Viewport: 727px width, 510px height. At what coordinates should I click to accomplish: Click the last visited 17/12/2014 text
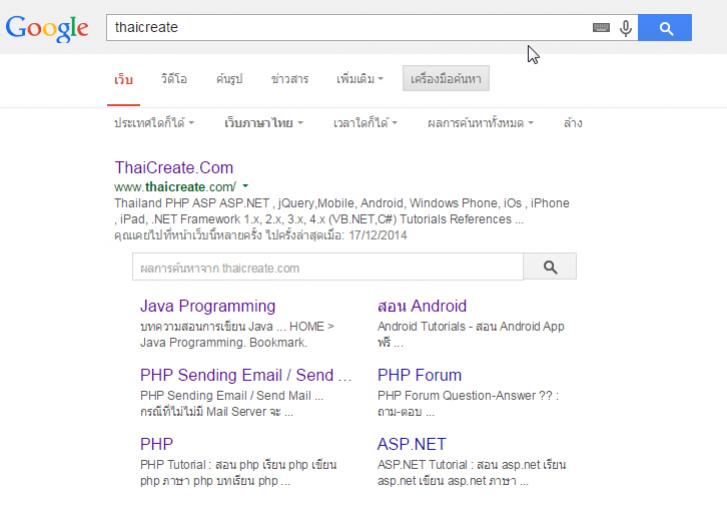[x=260, y=236]
